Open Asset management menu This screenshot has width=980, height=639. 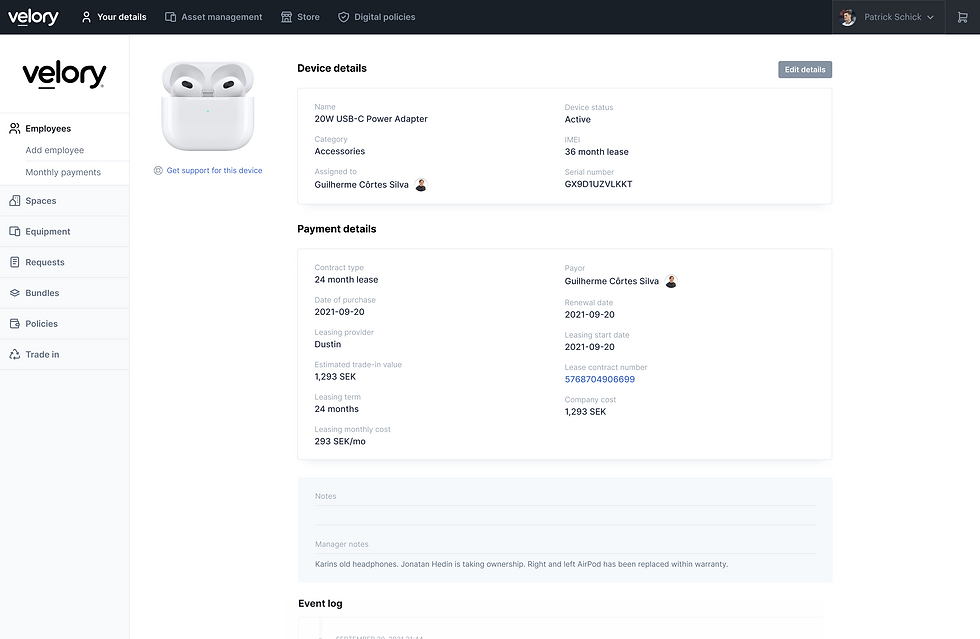[213, 17]
